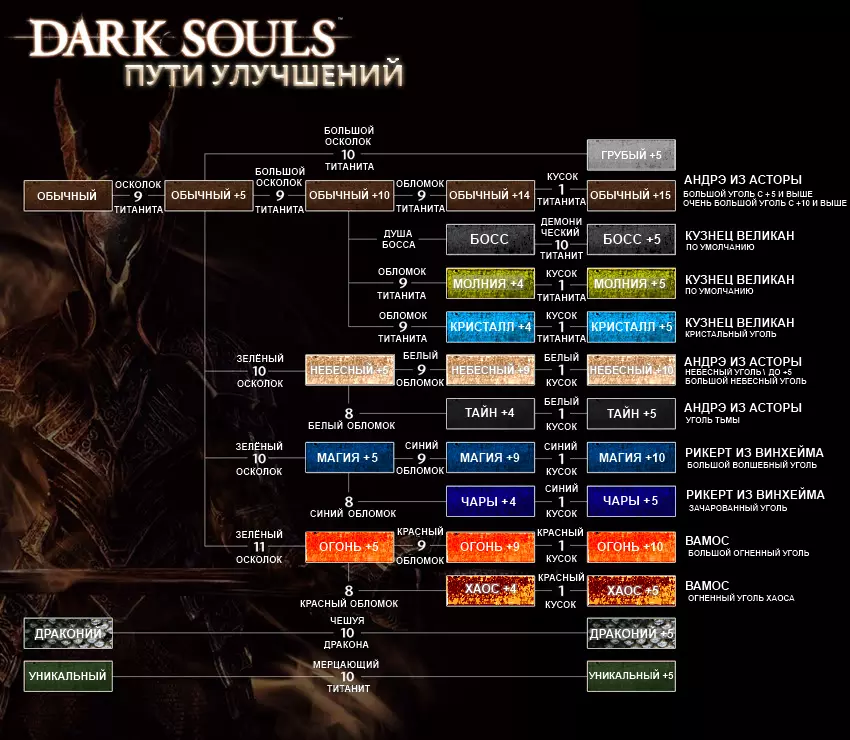This screenshot has width=850, height=740.
Task: Select the green УНИКАЛЬНЫЙ base box
Action: click(68, 676)
